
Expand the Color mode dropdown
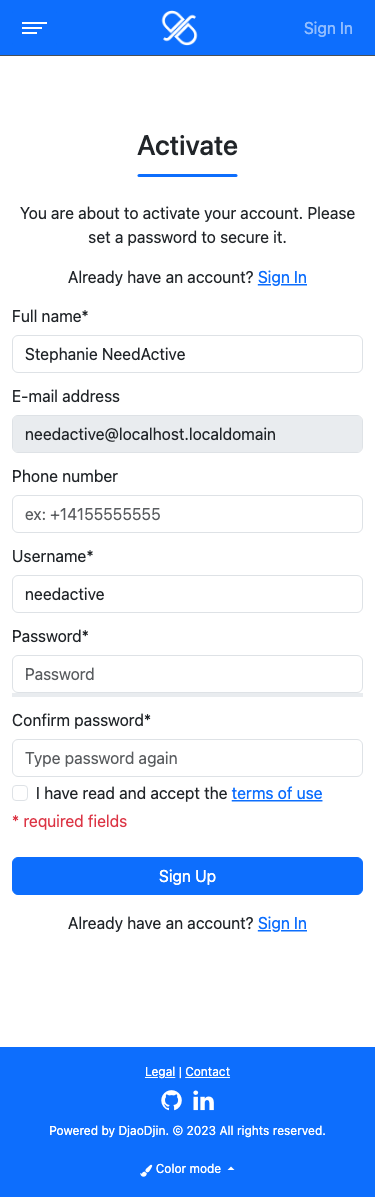coord(187,1169)
